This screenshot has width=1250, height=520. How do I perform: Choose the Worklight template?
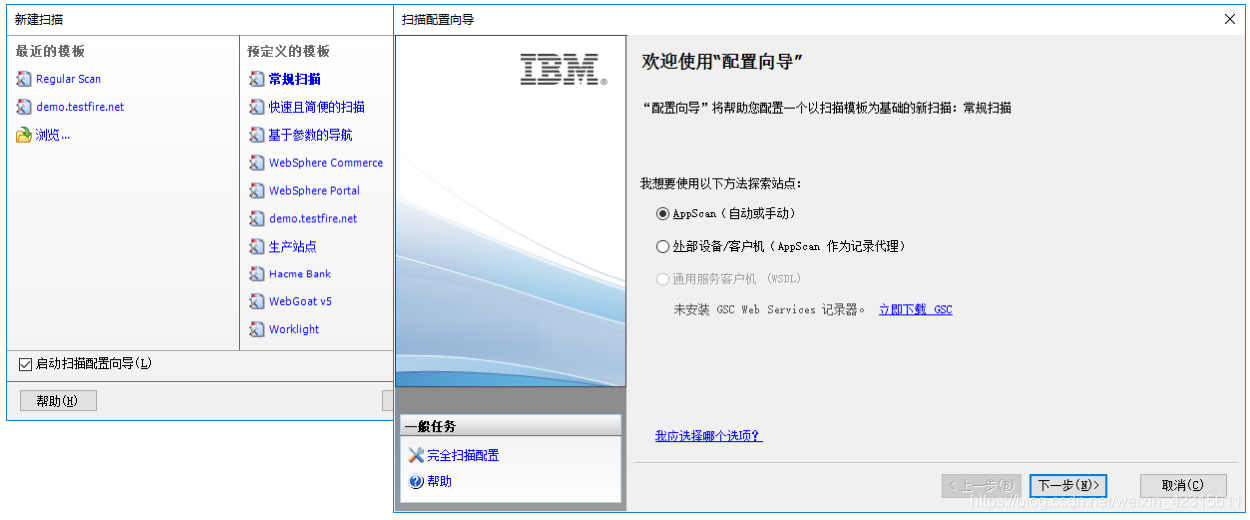click(x=294, y=330)
